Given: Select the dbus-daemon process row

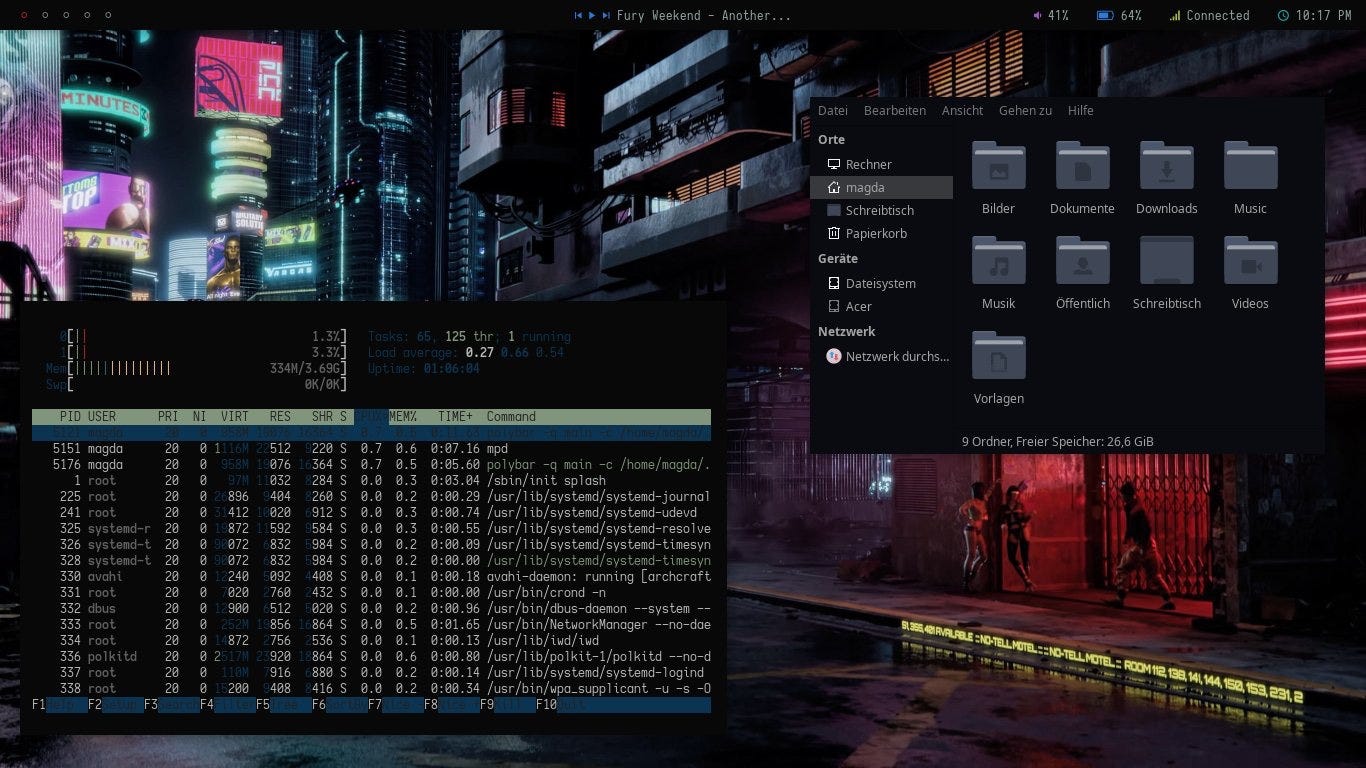Looking at the screenshot, I should pos(371,609).
